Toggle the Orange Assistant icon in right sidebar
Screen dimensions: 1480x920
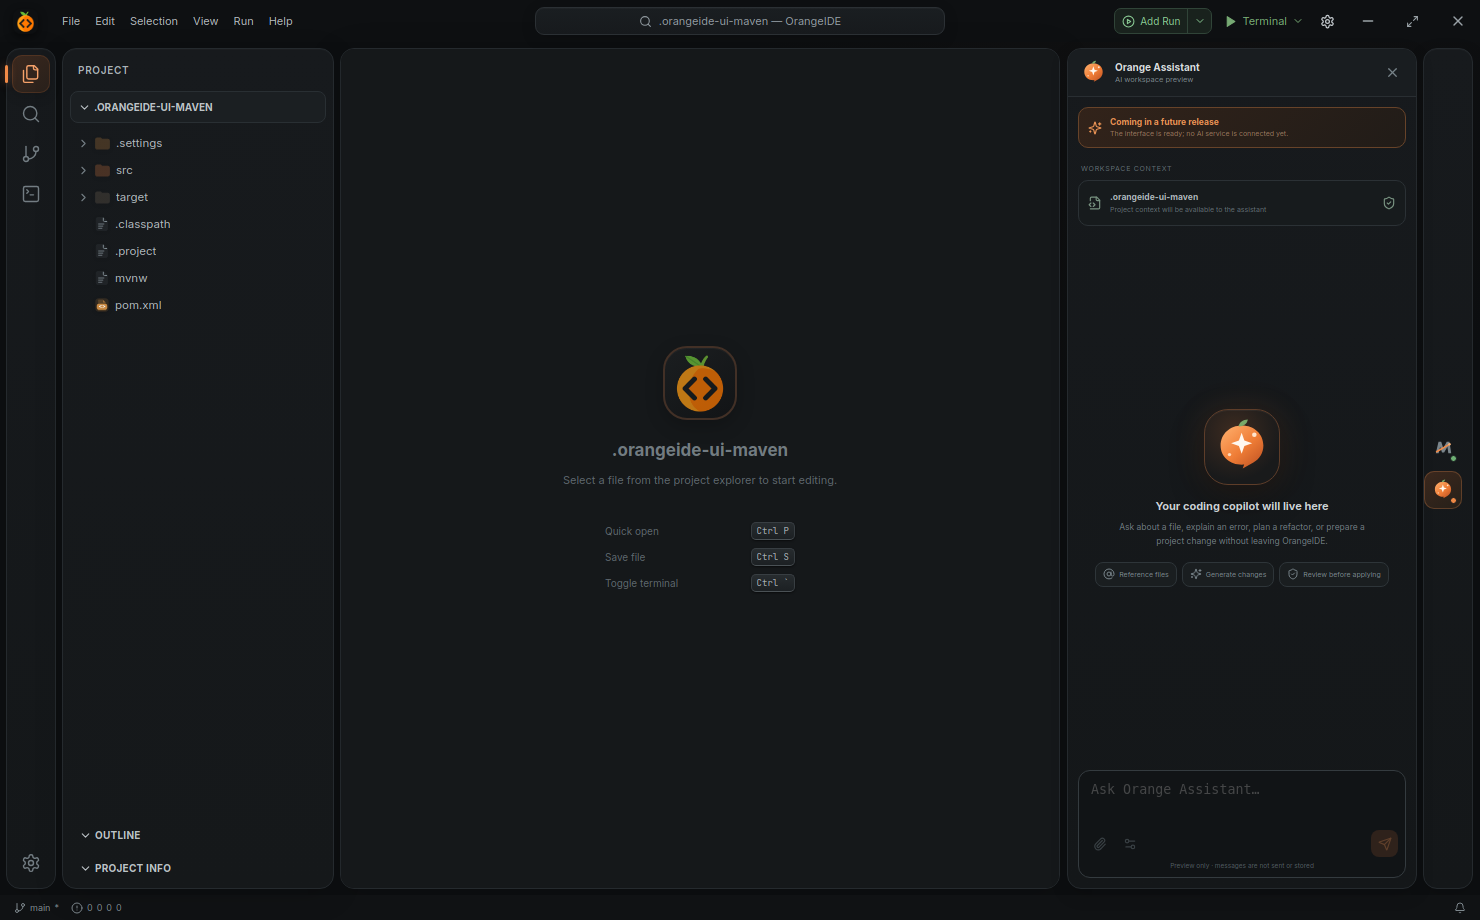pyautogui.click(x=1443, y=490)
